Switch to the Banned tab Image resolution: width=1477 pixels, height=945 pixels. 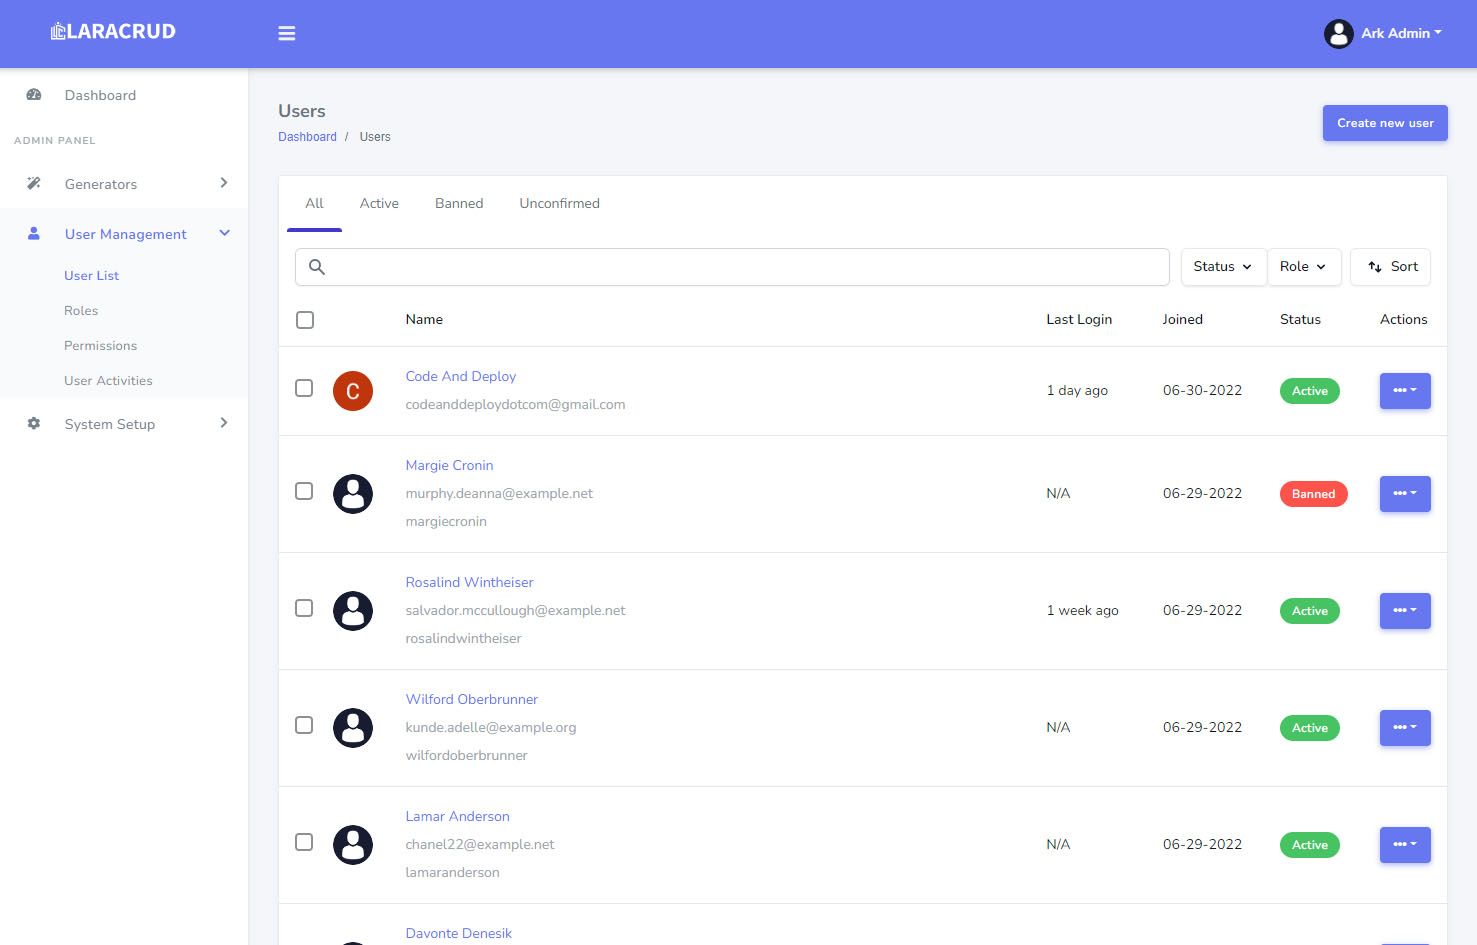459,203
